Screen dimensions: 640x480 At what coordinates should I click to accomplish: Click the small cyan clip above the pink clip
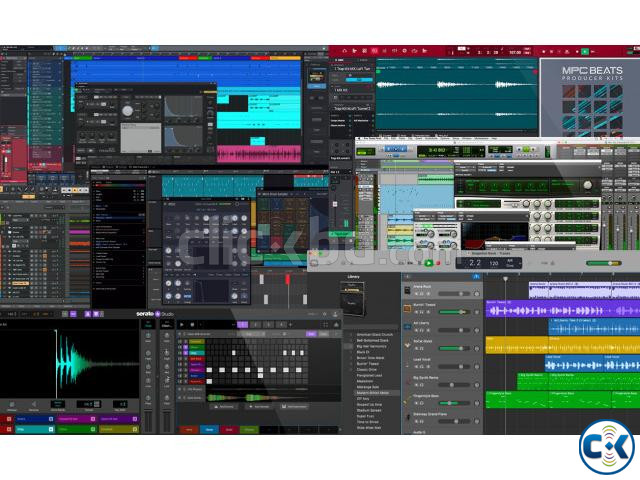point(258,141)
